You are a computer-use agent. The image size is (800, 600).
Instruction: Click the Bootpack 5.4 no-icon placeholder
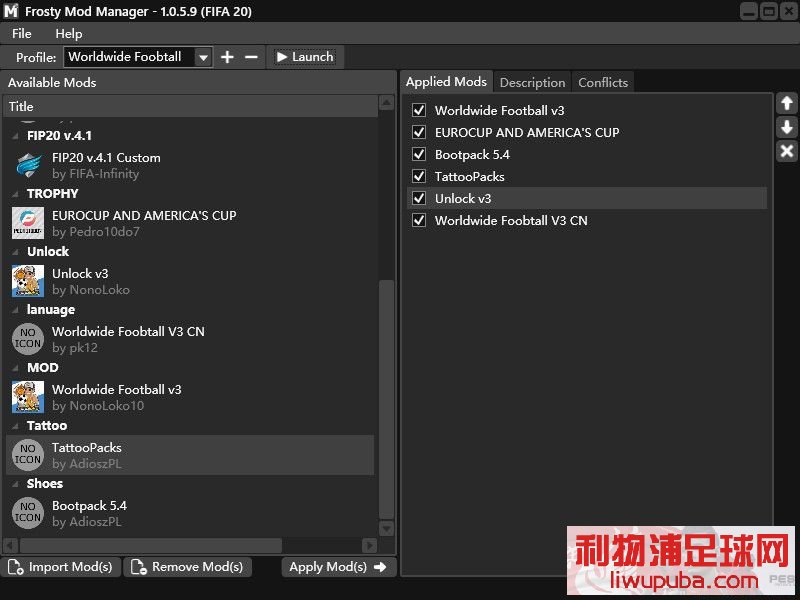pyautogui.click(x=28, y=513)
